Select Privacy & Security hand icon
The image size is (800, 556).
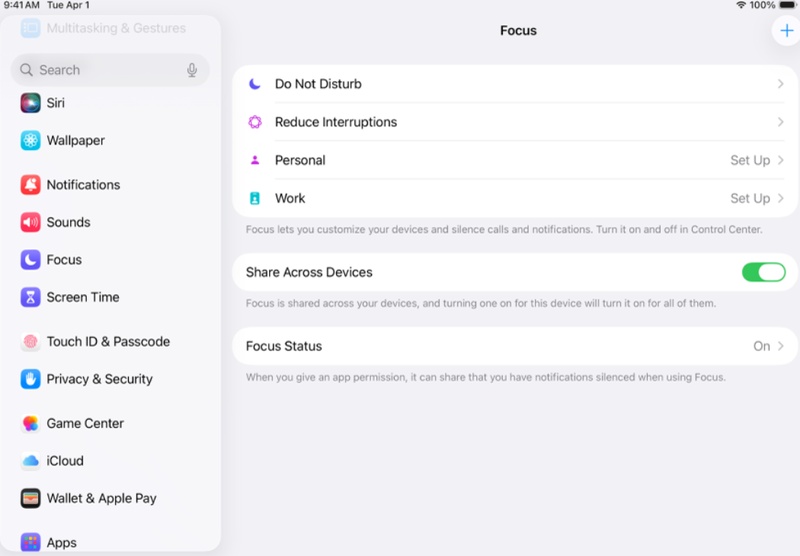pos(31,379)
